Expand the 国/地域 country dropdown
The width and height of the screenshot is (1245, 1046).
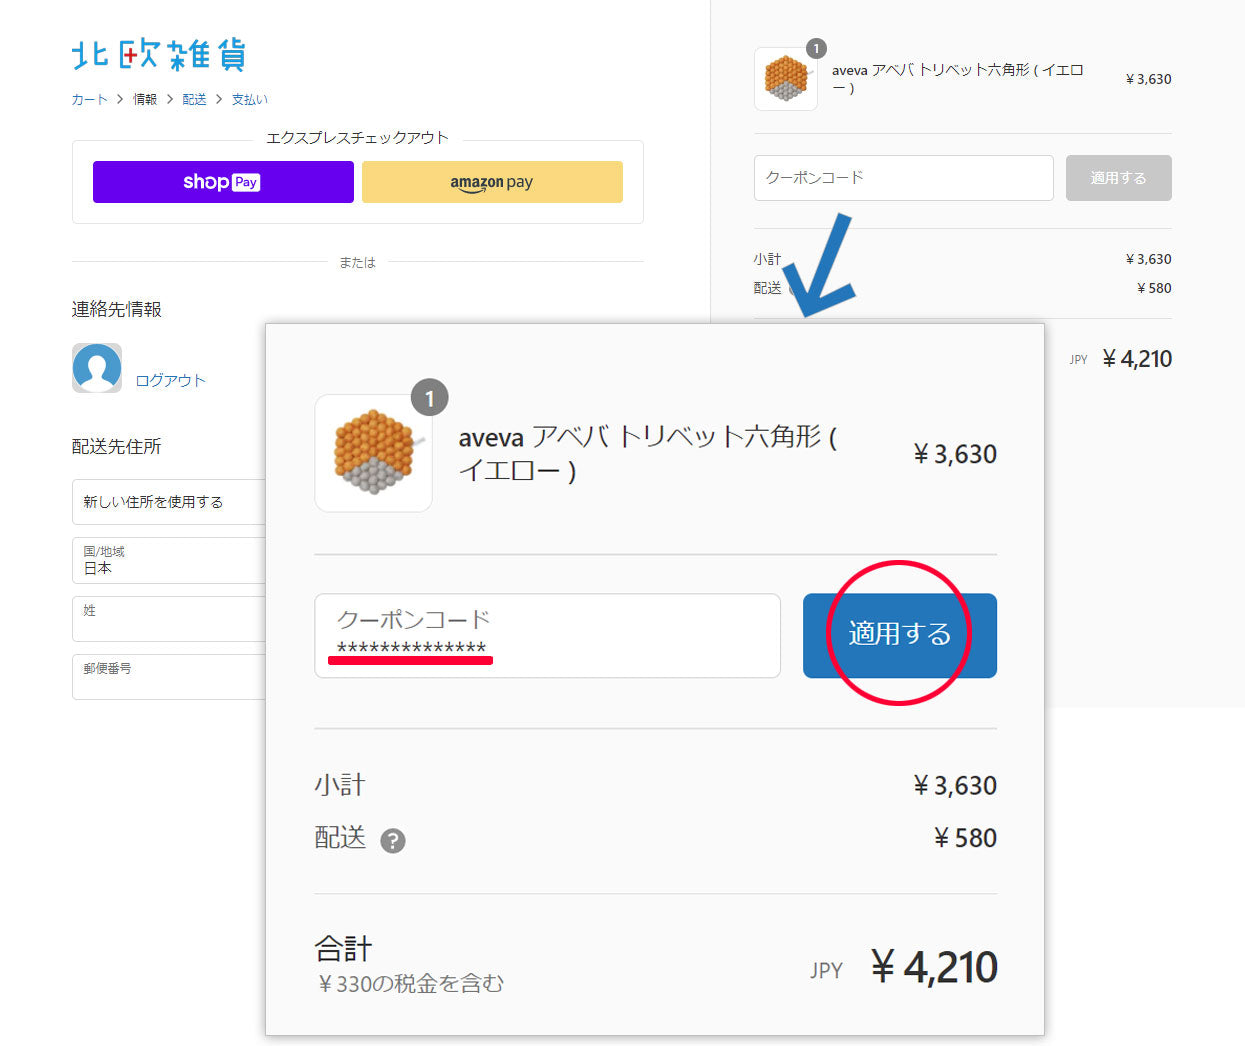pos(168,560)
